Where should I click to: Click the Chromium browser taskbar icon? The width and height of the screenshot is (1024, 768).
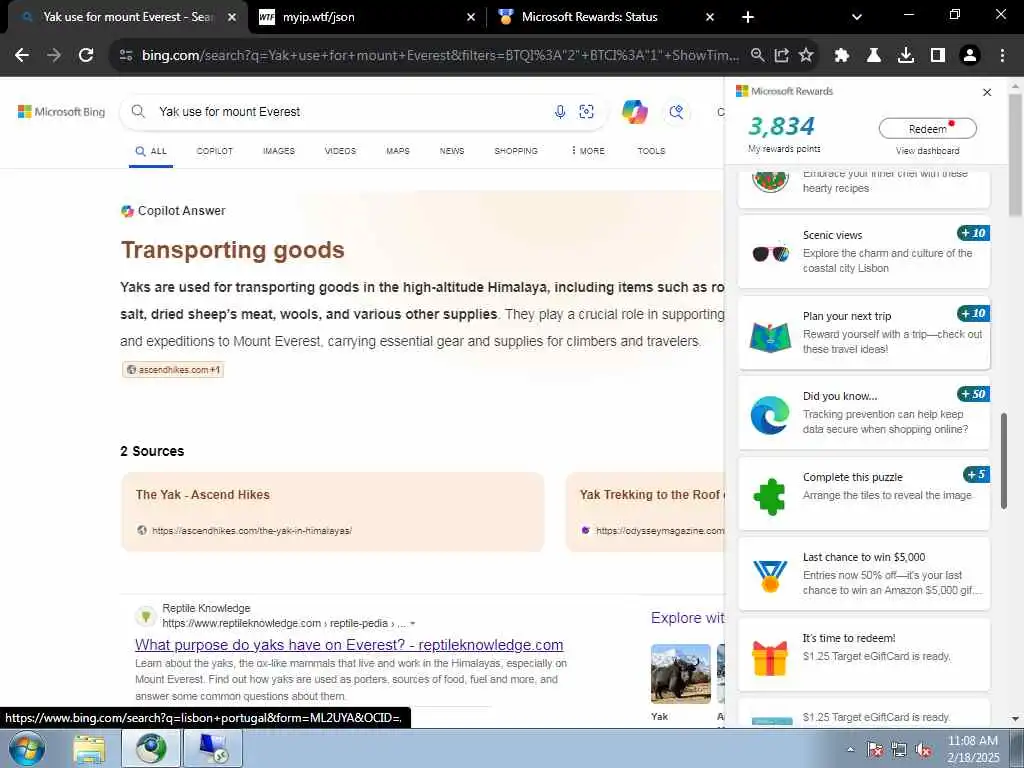click(151, 748)
